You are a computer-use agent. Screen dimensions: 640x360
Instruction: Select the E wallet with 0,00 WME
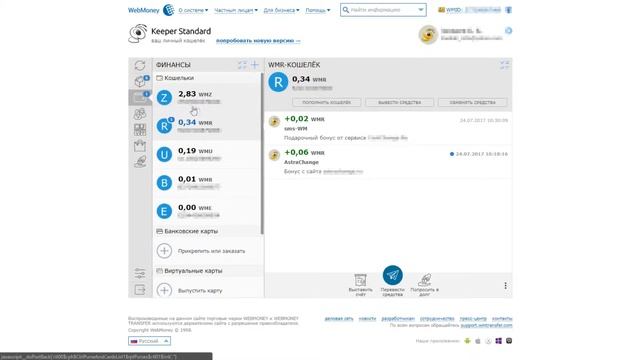coord(207,211)
